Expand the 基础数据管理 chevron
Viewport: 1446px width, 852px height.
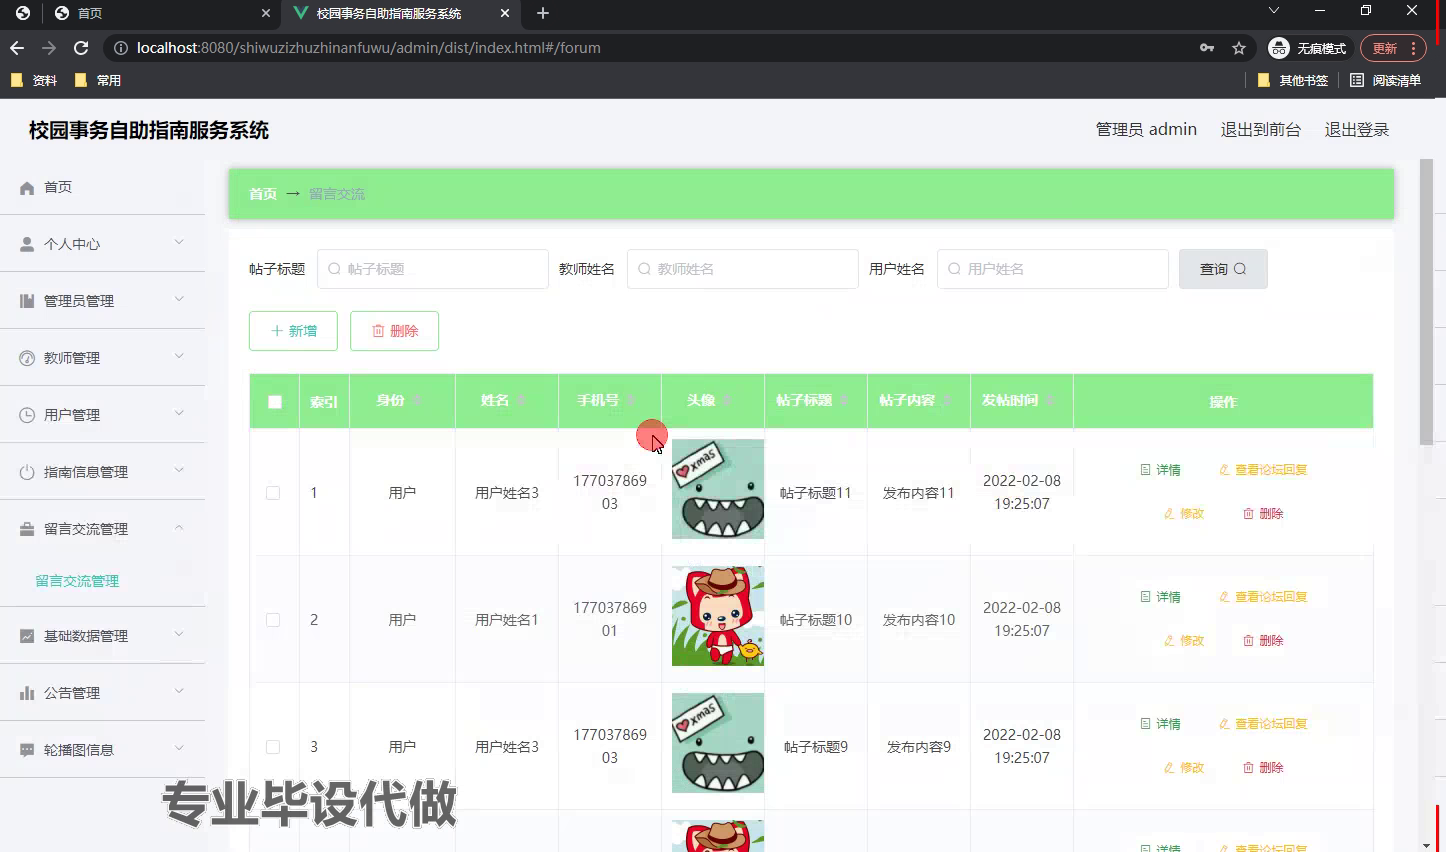pos(179,634)
